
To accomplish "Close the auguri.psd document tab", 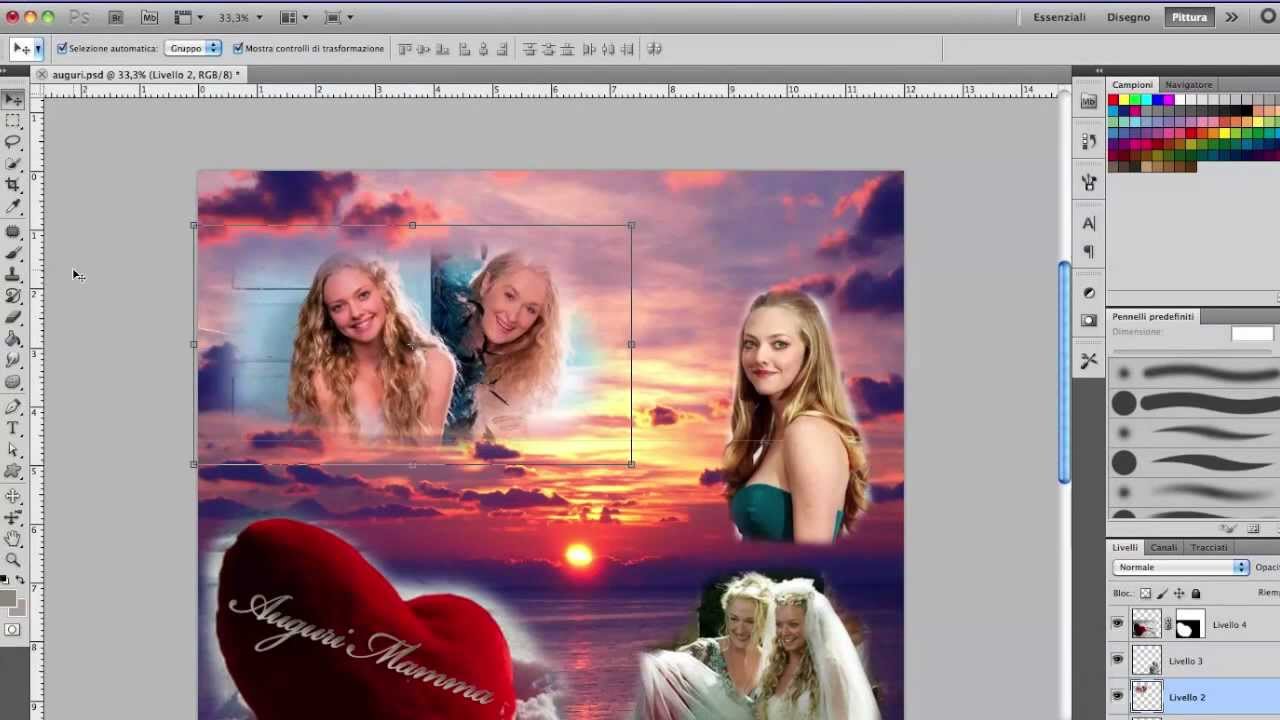I will click(41, 74).
